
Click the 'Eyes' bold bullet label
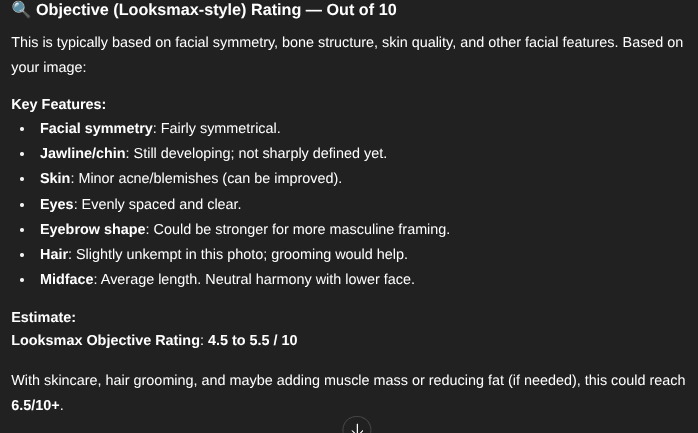click(57, 204)
